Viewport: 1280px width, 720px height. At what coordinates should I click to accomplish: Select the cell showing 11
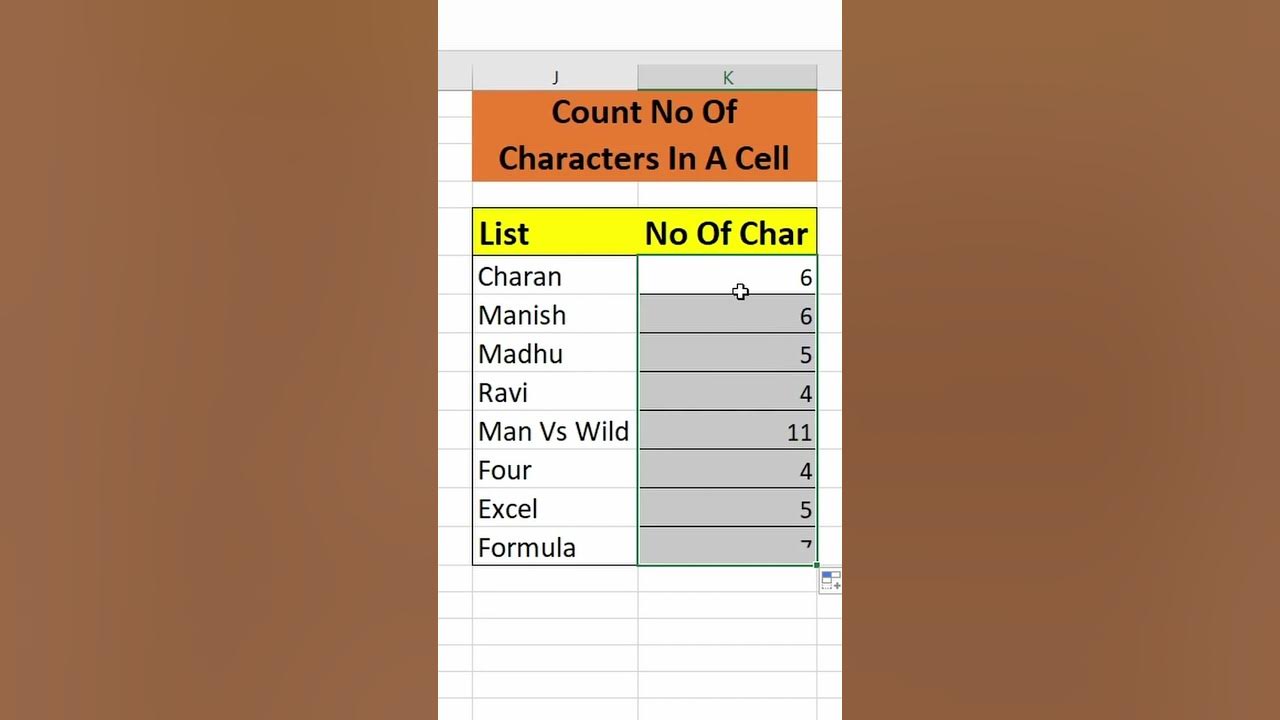tap(727, 431)
